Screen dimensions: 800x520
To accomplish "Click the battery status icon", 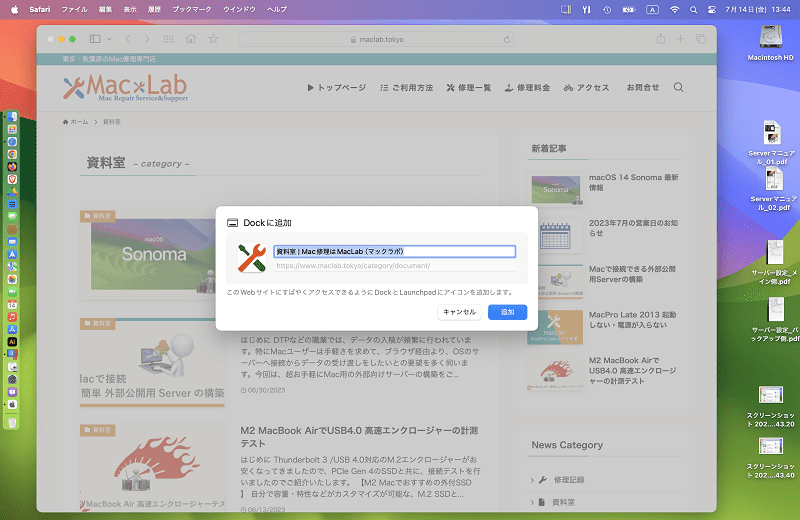I will (x=629, y=9).
